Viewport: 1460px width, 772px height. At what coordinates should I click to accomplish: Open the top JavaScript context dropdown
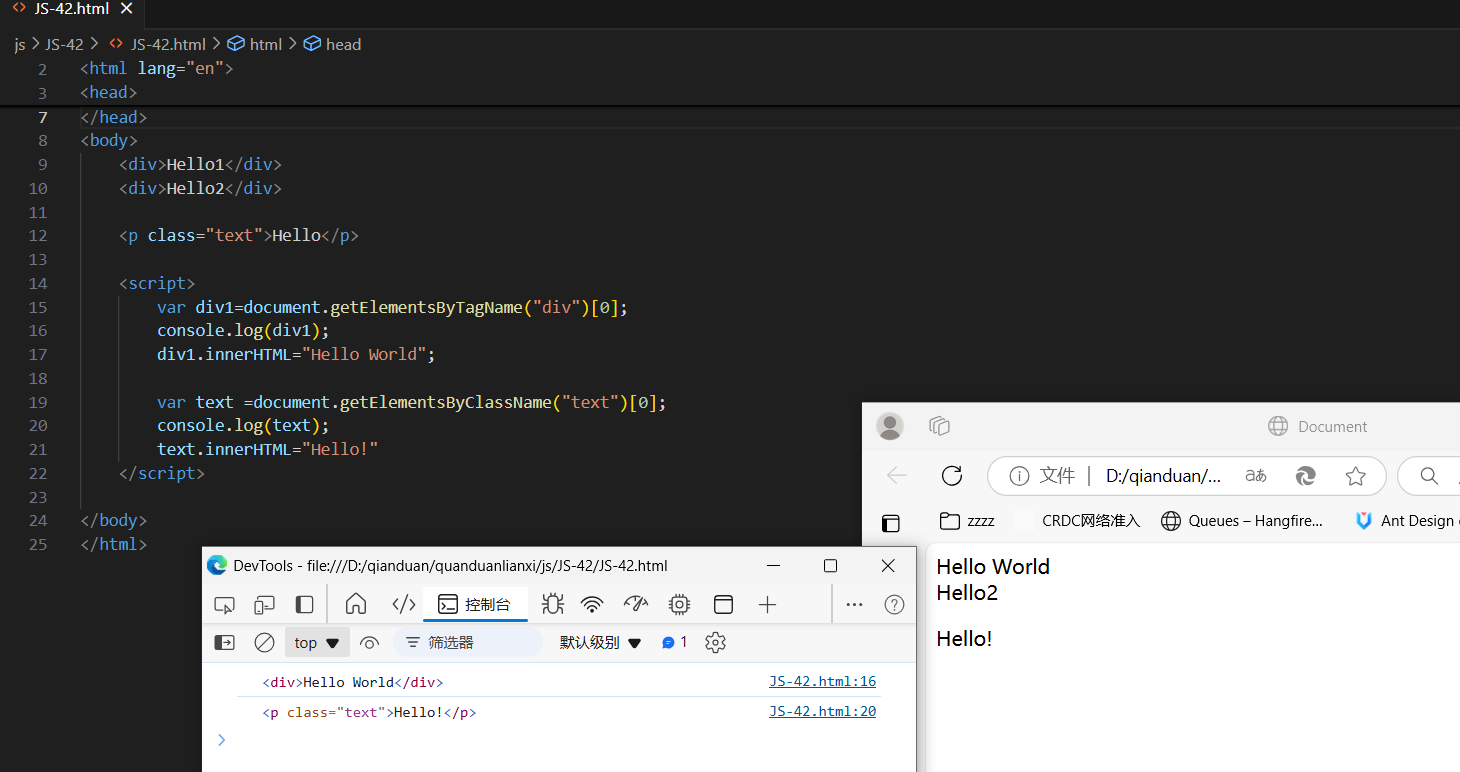[x=317, y=643]
